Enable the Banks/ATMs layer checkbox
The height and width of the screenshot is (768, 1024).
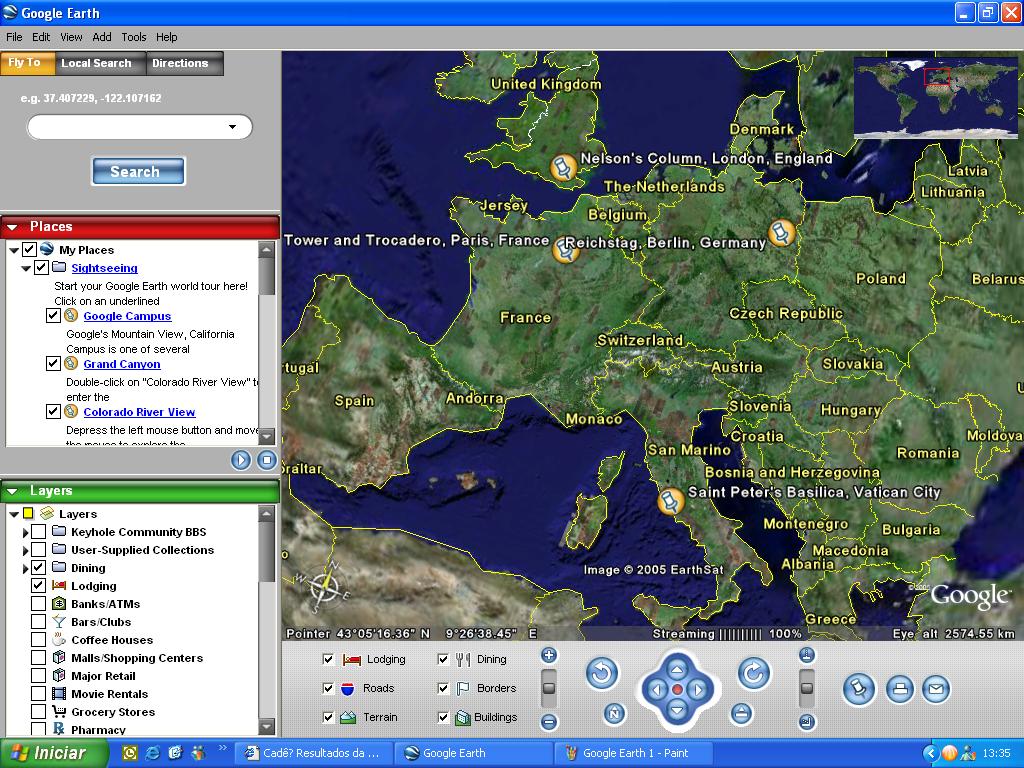pos(39,603)
